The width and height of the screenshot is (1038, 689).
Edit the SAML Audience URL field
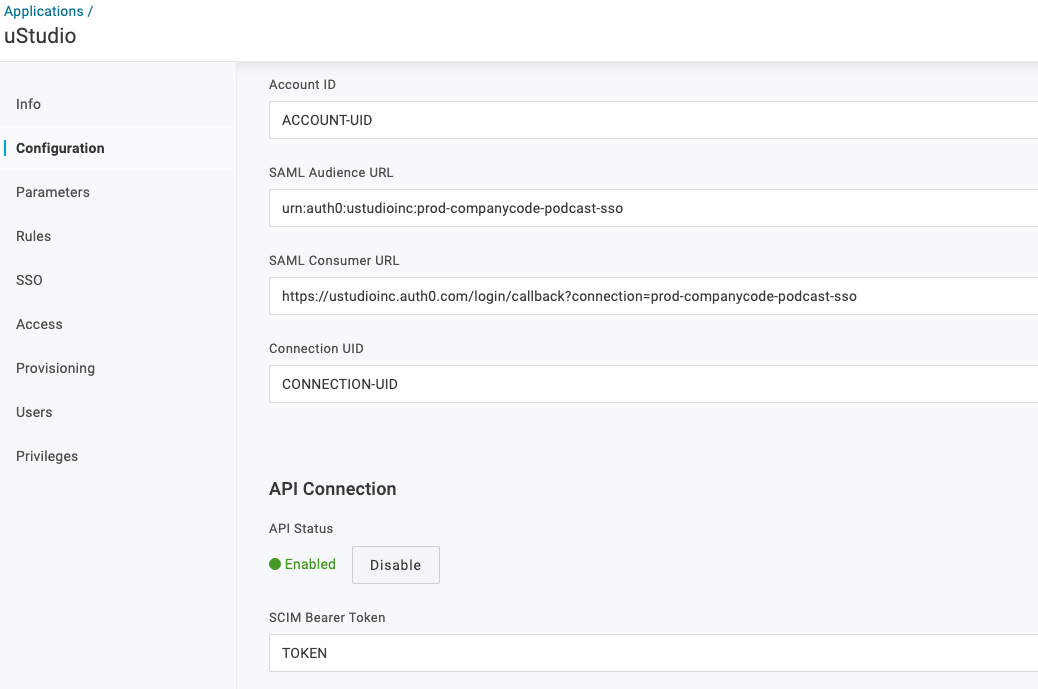pyautogui.click(x=653, y=208)
